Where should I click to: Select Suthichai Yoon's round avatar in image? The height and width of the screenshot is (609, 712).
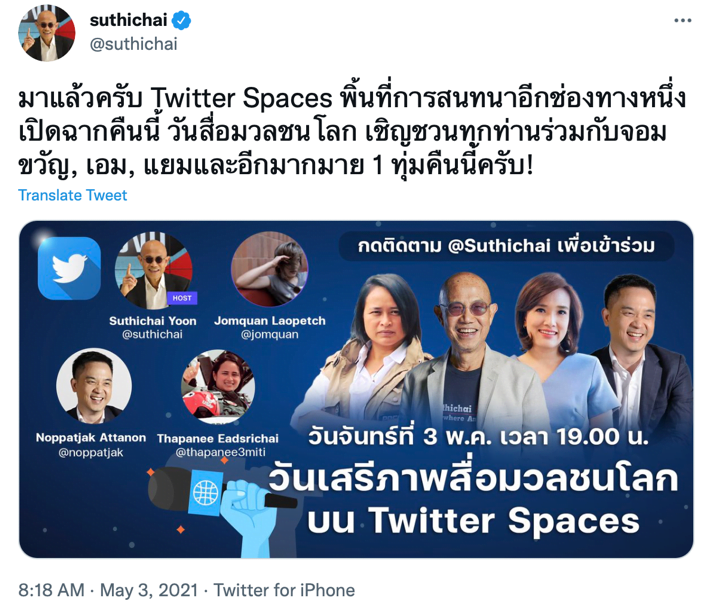click(x=153, y=270)
